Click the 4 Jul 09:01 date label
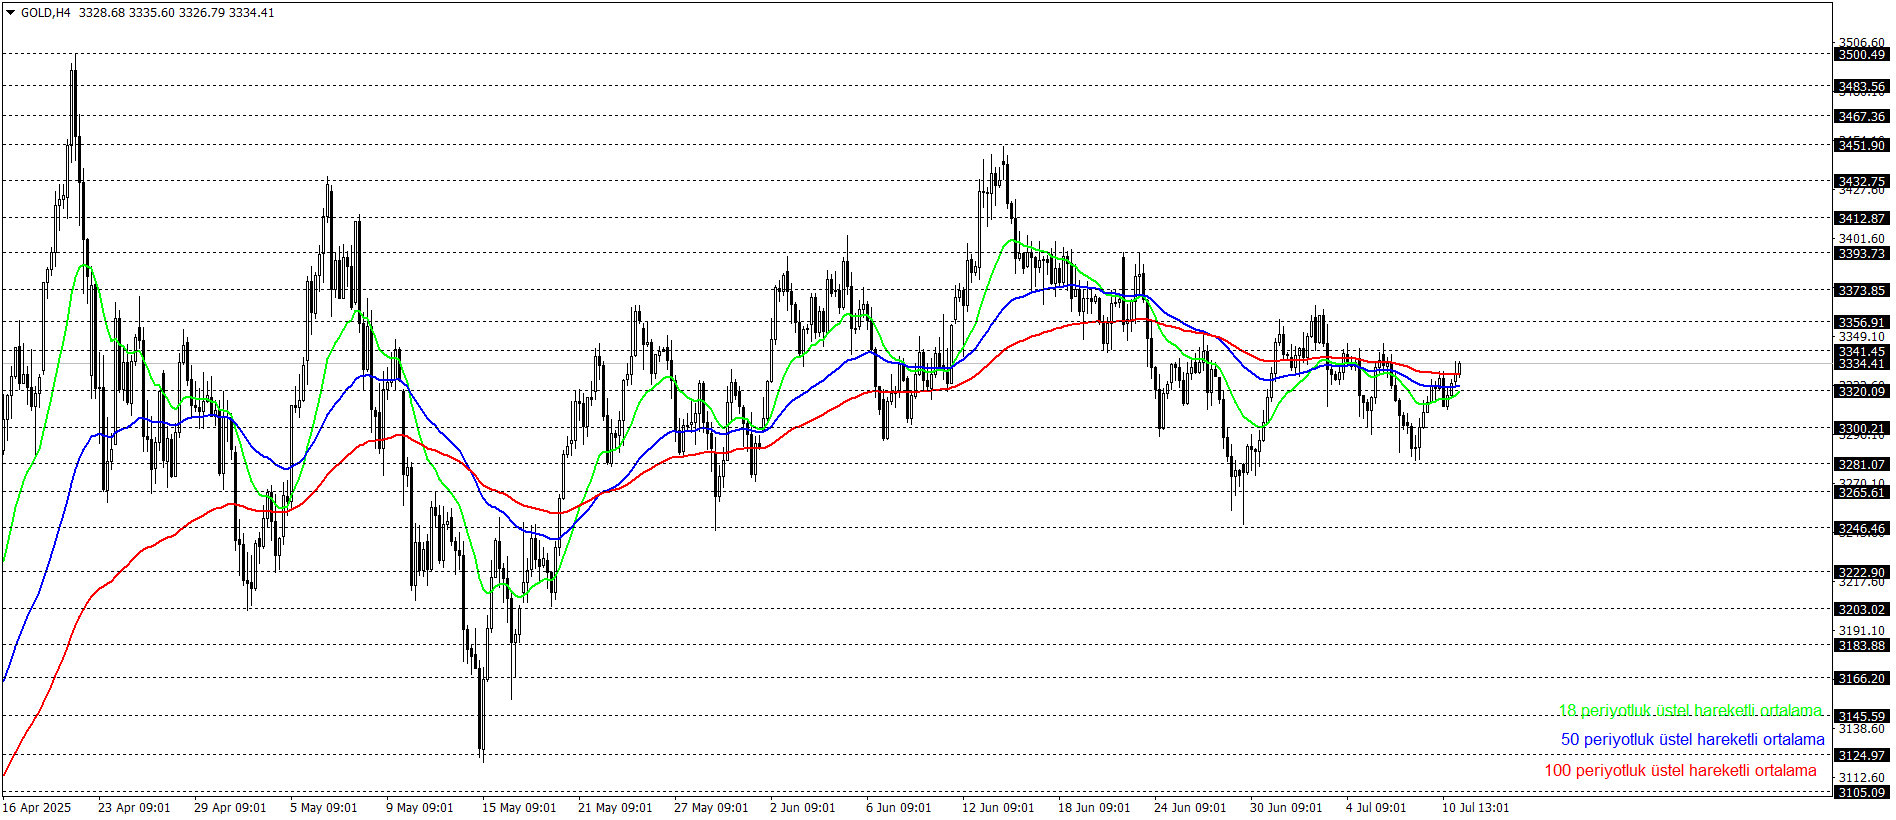 pos(1376,808)
